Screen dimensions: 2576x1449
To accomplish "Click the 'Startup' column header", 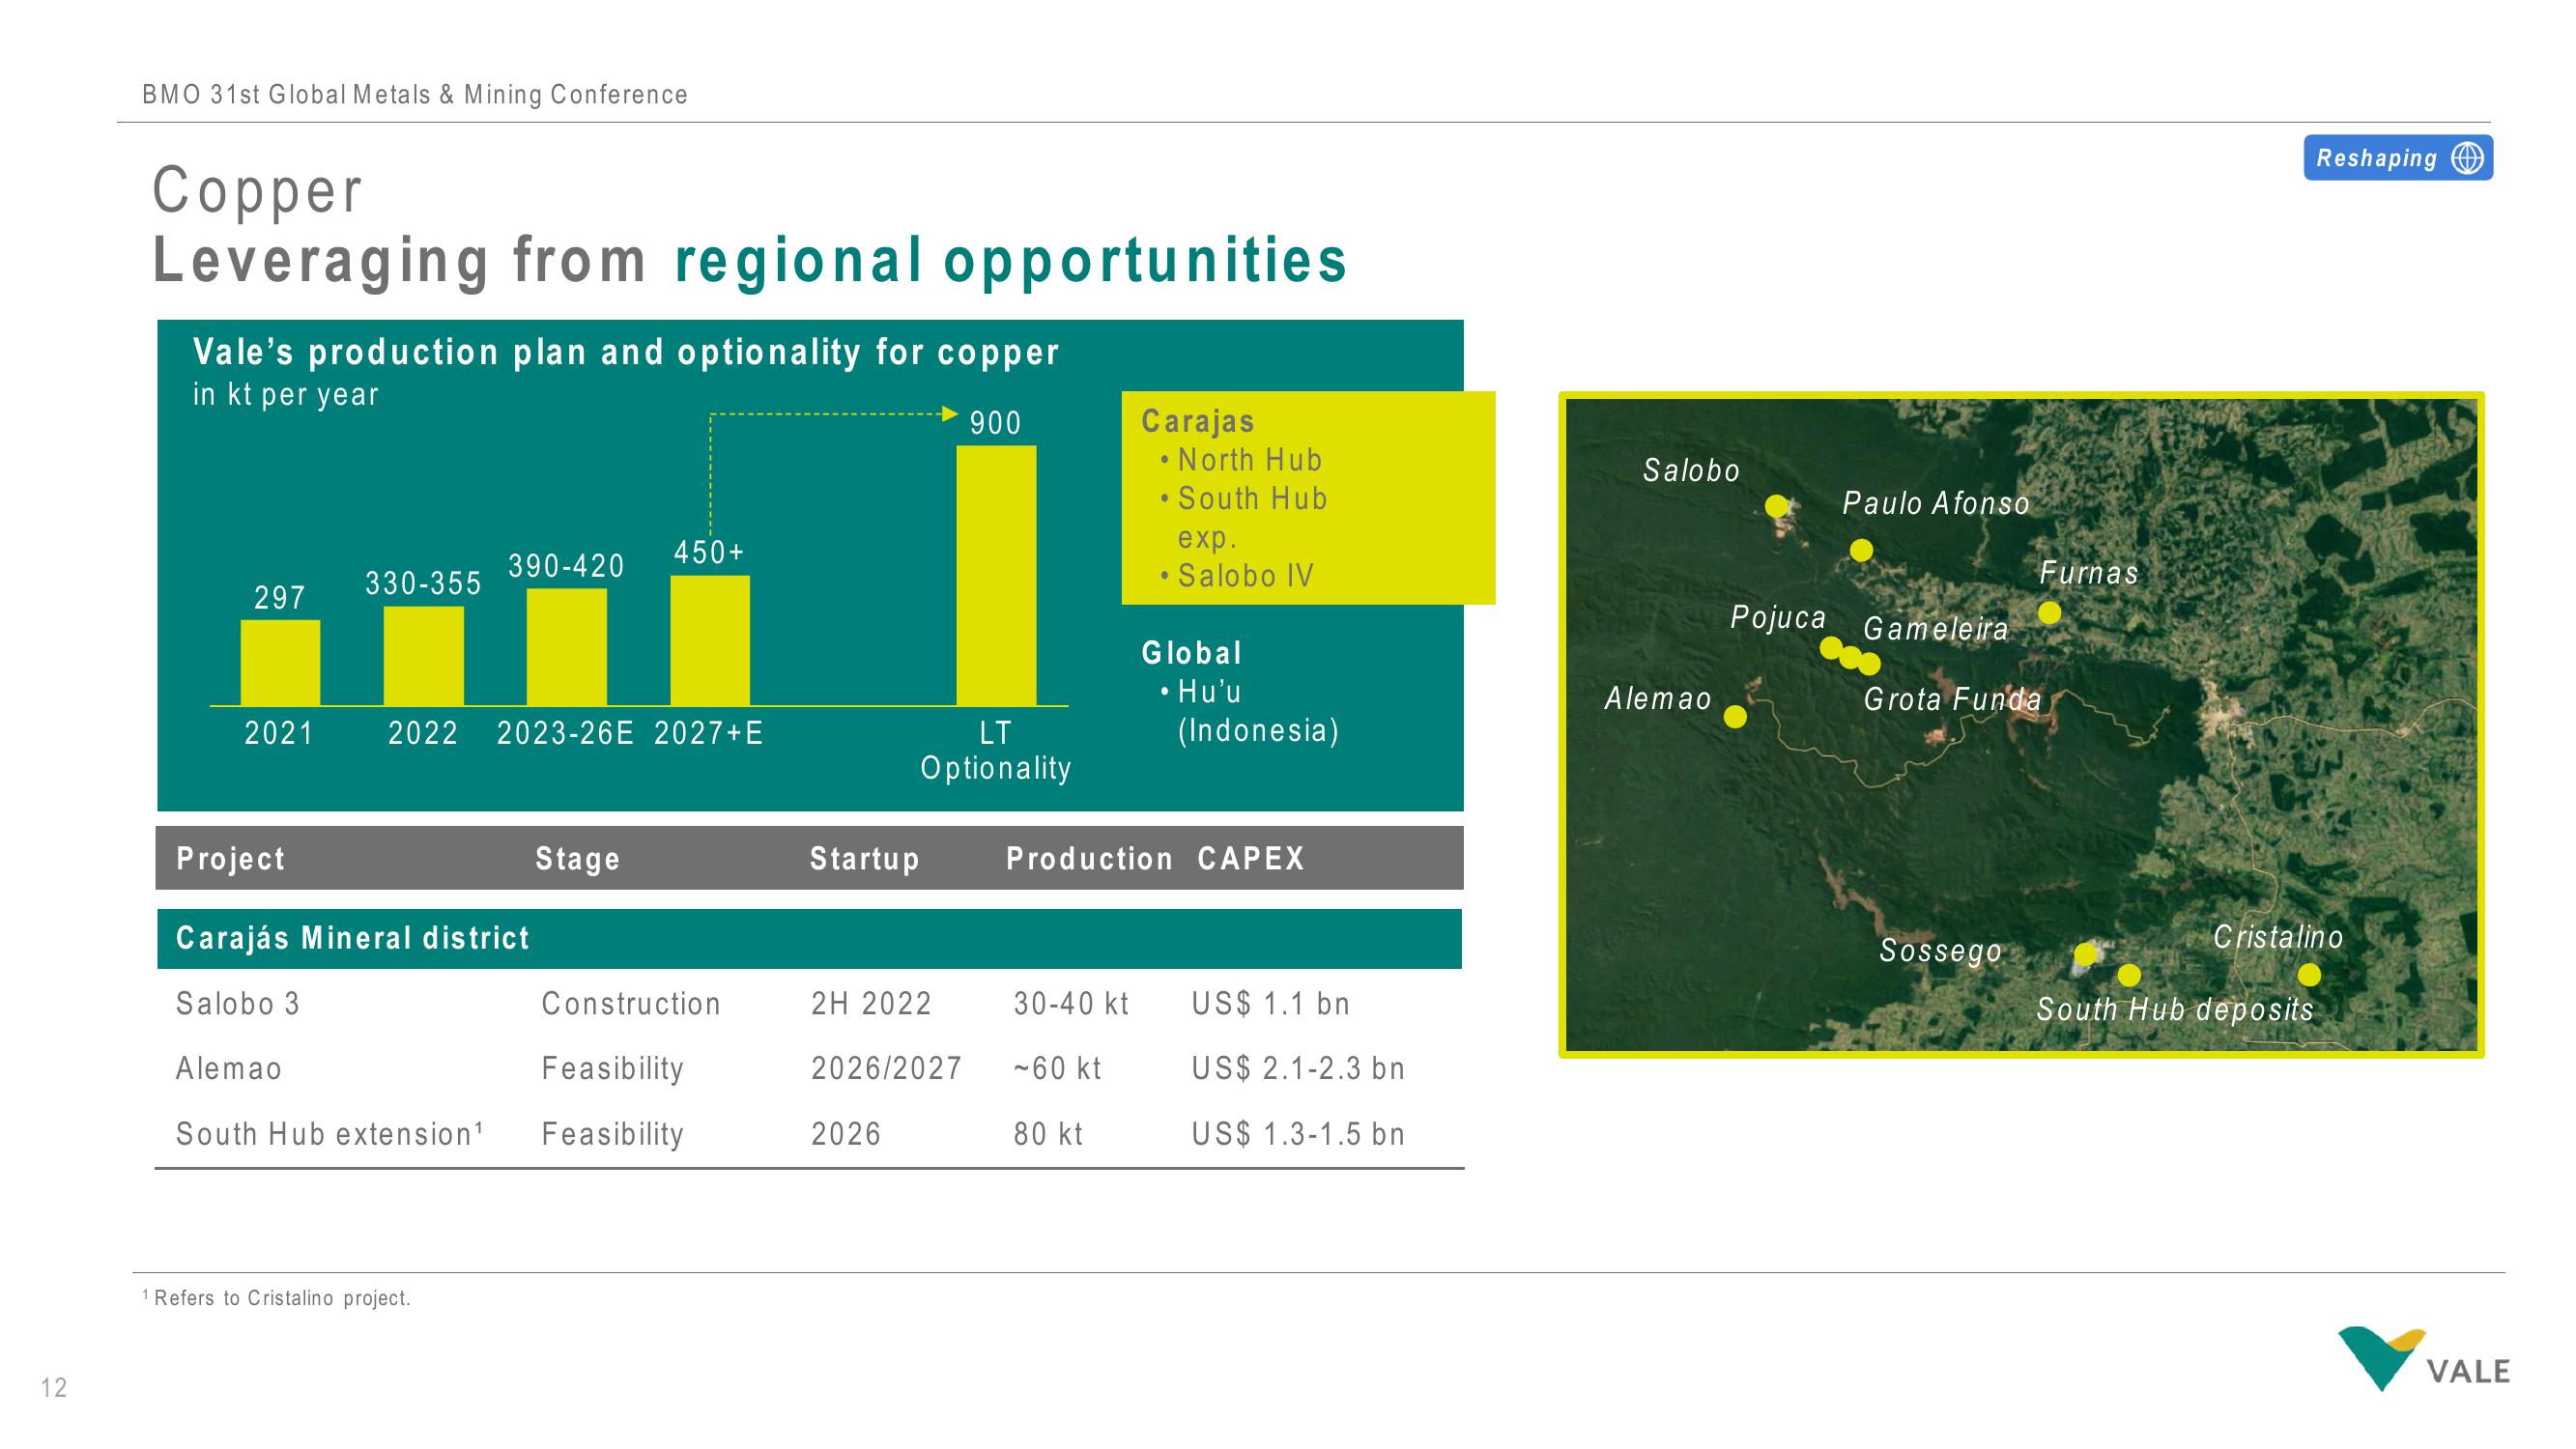I will click(865, 859).
